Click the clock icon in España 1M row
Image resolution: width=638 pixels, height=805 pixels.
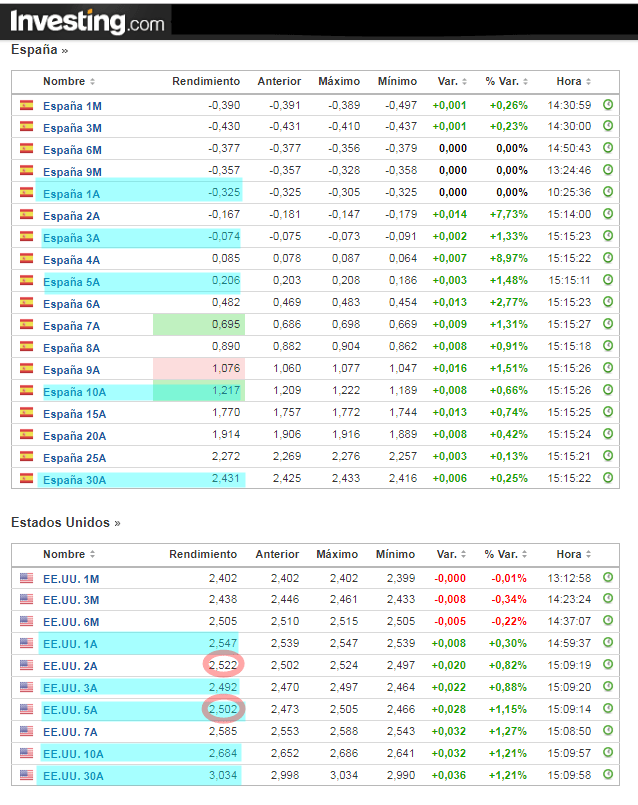coord(608,105)
